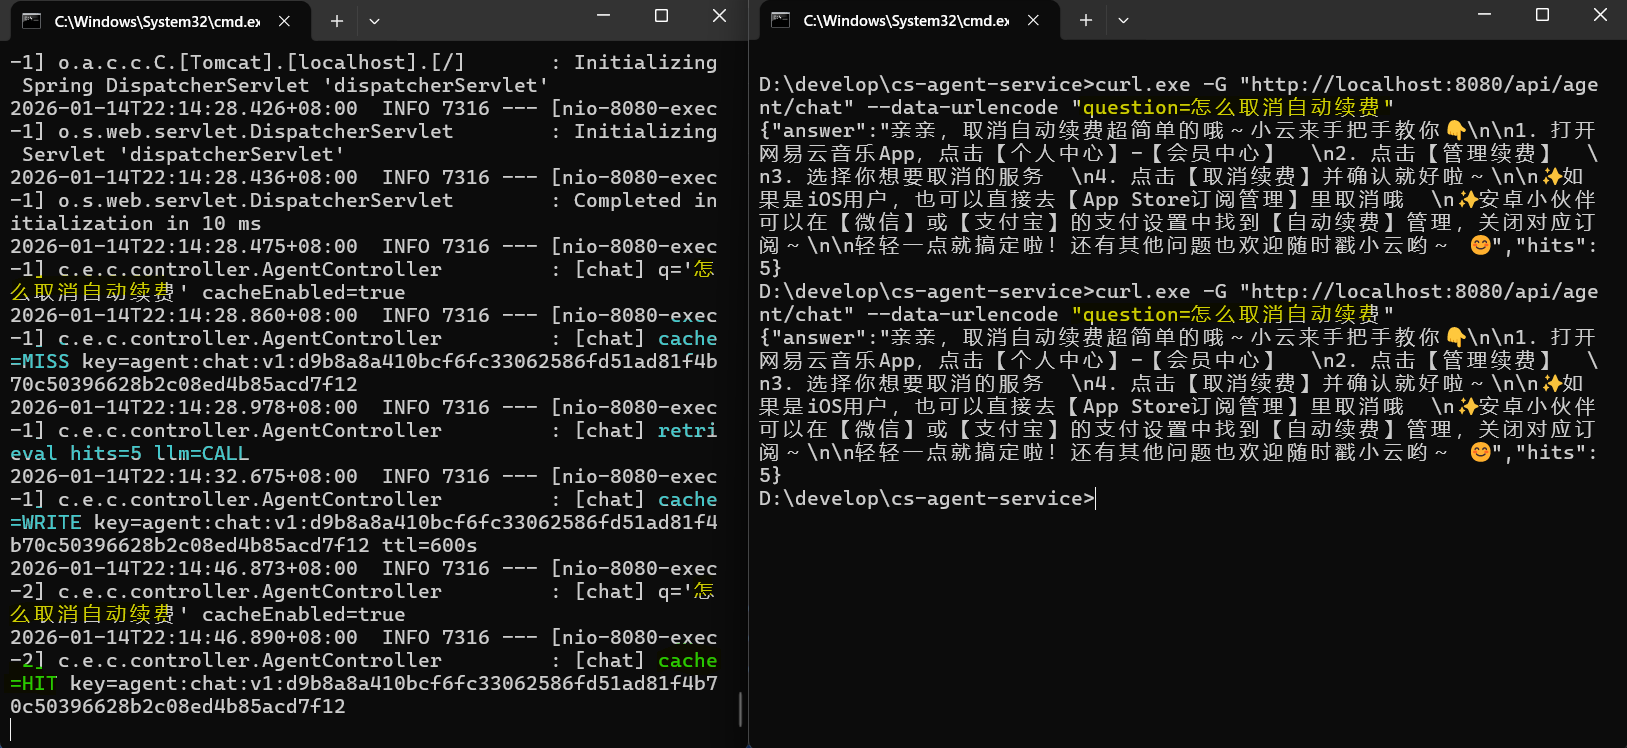This screenshot has width=1627, height=748.
Task: Expand the right terminal's profile dropdown chevron
Action: click(x=1123, y=21)
